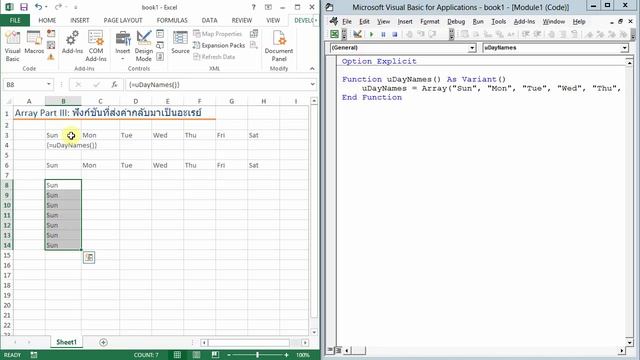Click Full Module View button
The height and width of the screenshot is (360, 640).
pyautogui.click(x=338, y=350)
